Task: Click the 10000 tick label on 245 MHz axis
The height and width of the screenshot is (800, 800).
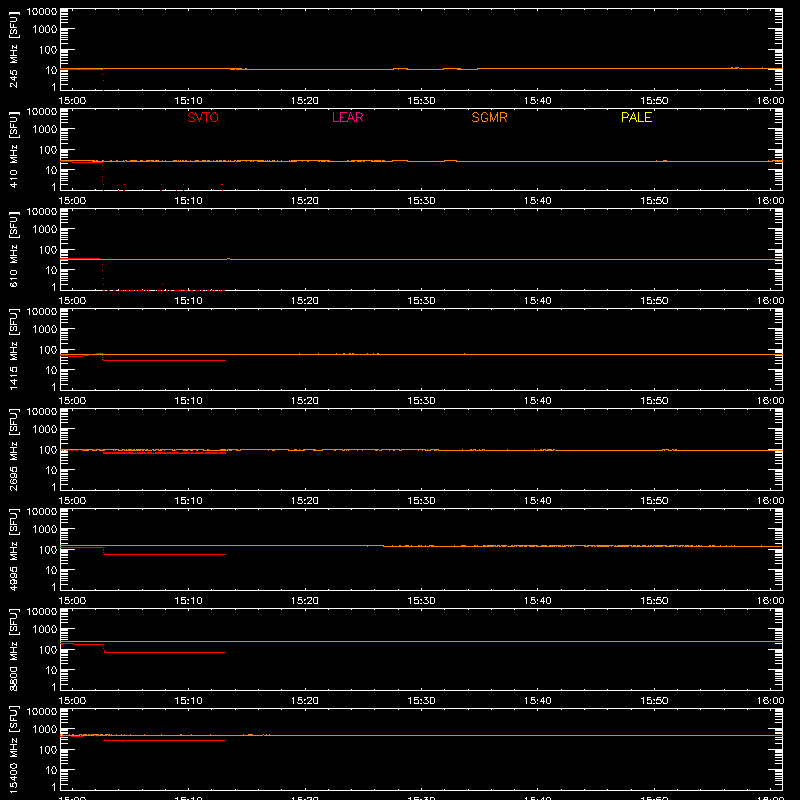Action: coord(42,12)
